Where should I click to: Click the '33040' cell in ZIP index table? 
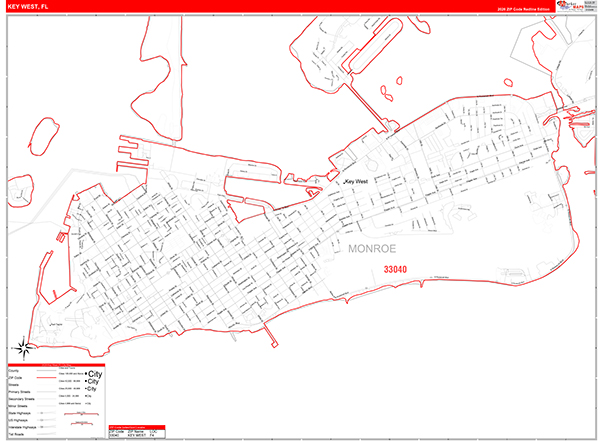pos(114,435)
